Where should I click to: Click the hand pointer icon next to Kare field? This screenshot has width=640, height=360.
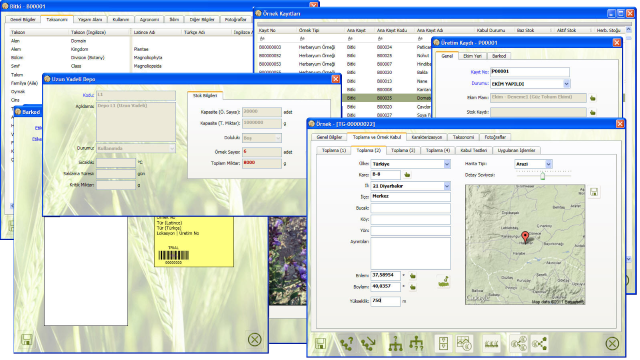coord(407,175)
